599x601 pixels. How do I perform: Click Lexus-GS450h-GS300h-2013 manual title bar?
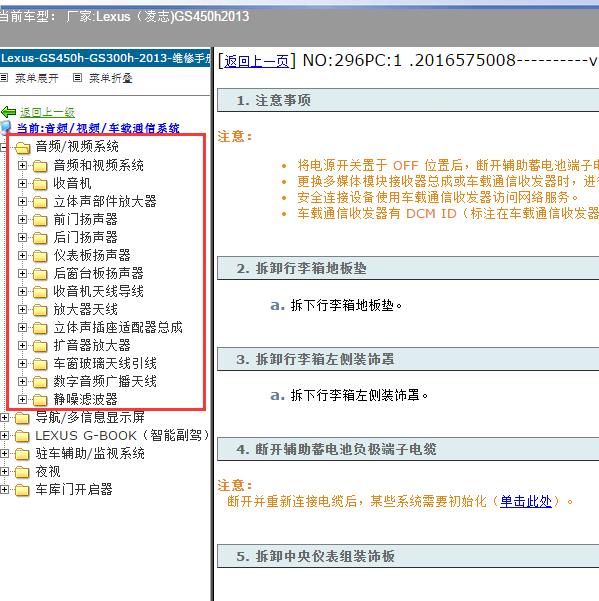click(x=105, y=58)
